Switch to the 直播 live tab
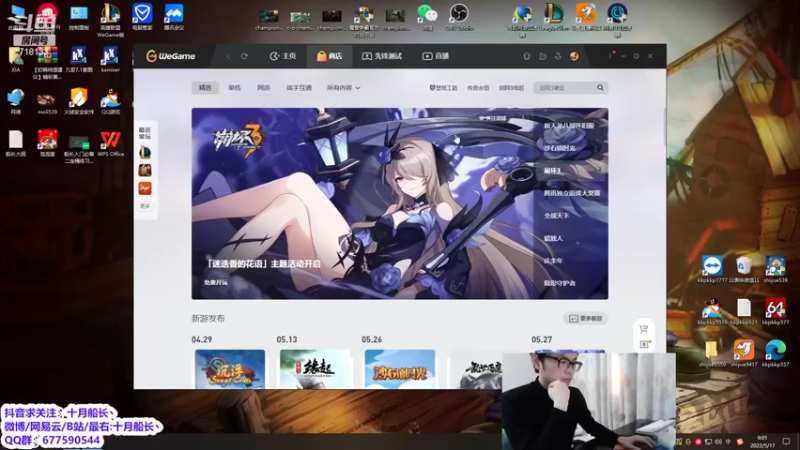Viewport: 800px width, 450px height. coord(435,56)
